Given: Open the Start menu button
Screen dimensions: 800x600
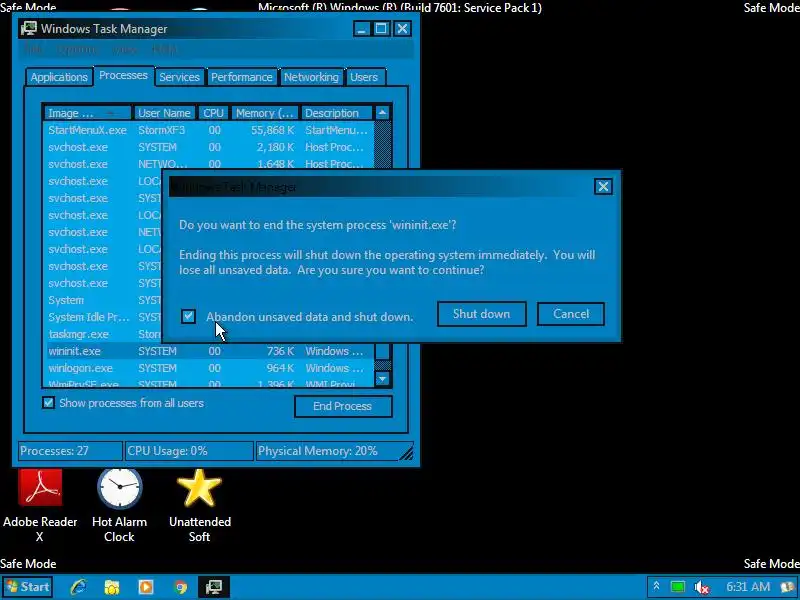Looking at the screenshot, I should [28, 587].
